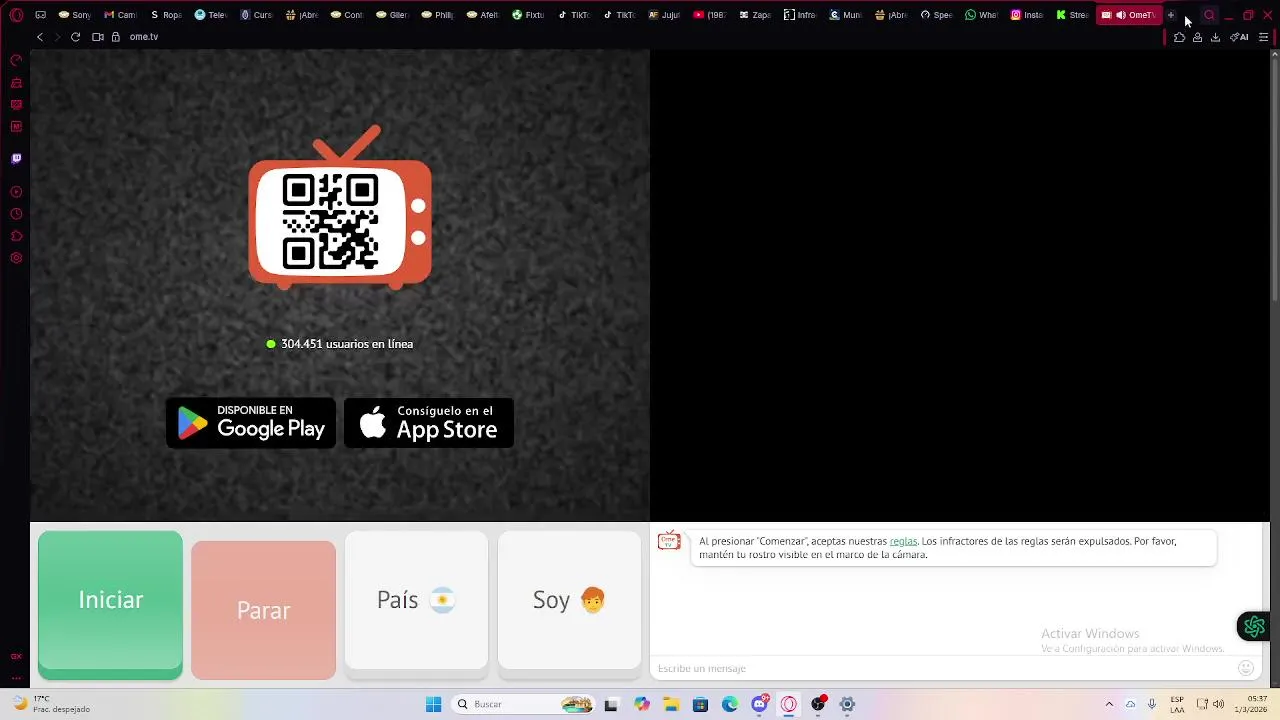1280x720 pixels.
Task: Click the QR code TV logo
Action: click(340, 208)
